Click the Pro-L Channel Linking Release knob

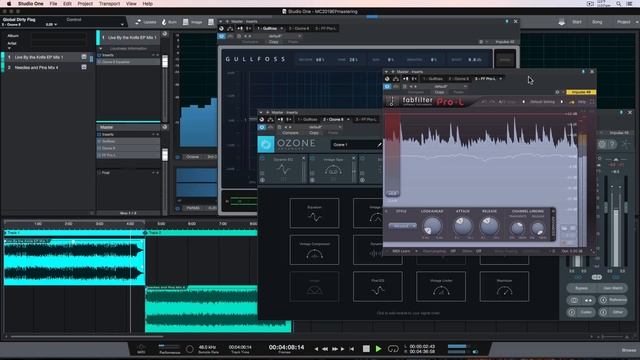click(x=538, y=228)
